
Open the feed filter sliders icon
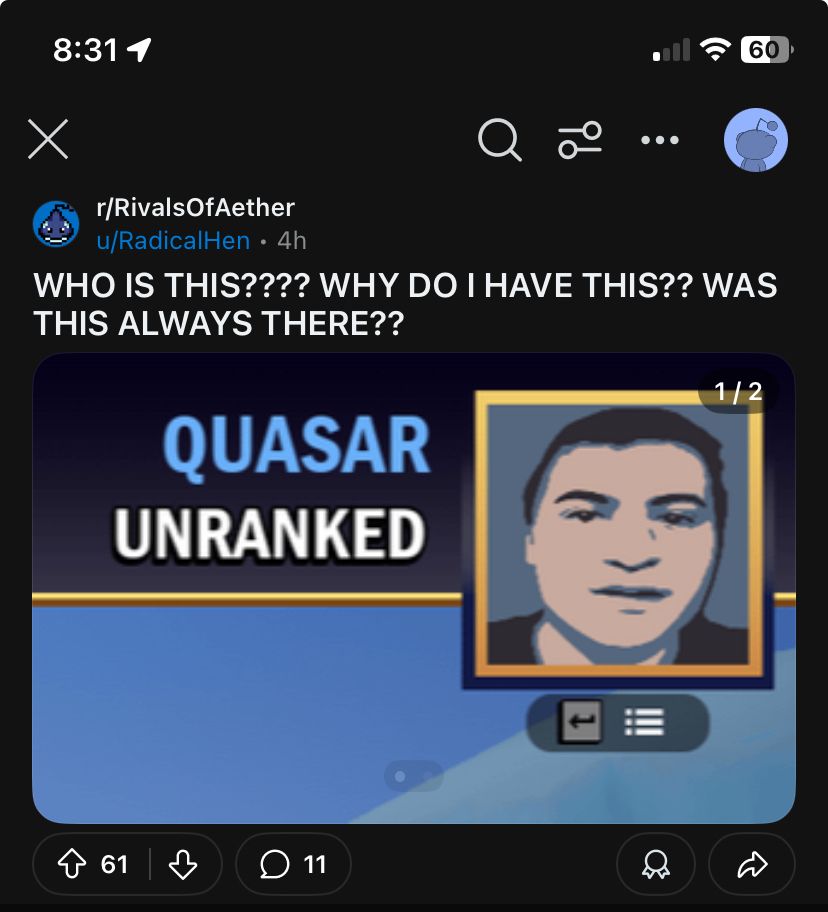coord(580,140)
